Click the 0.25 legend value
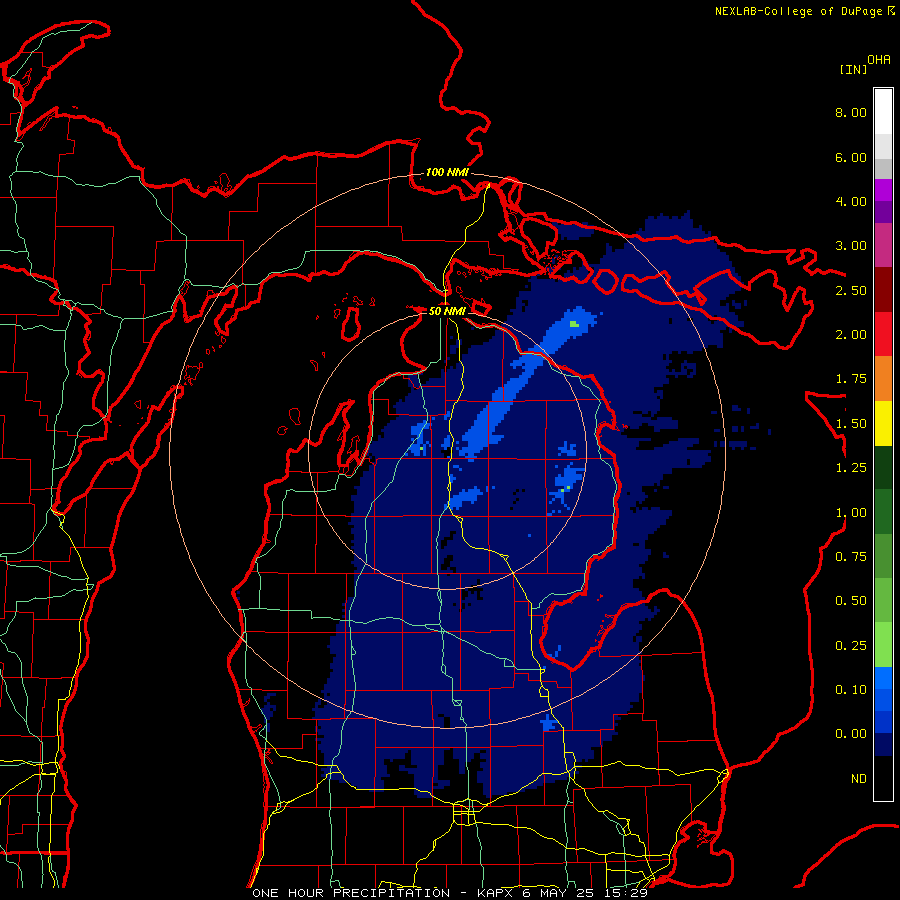Screen dimensions: 900x900 [x=851, y=646]
